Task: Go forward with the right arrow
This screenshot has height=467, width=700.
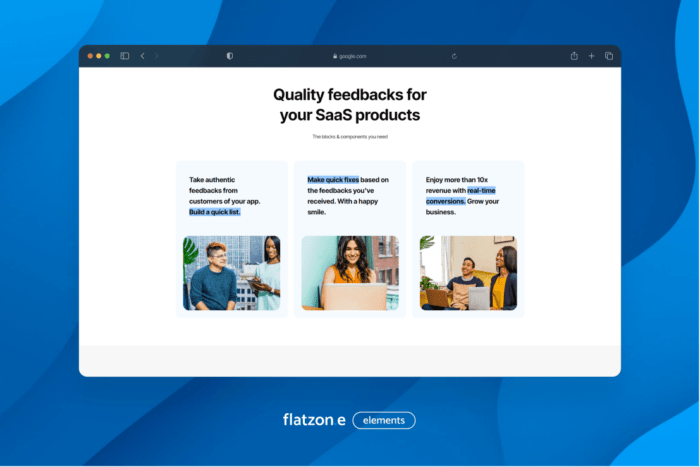Action: coord(156,56)
